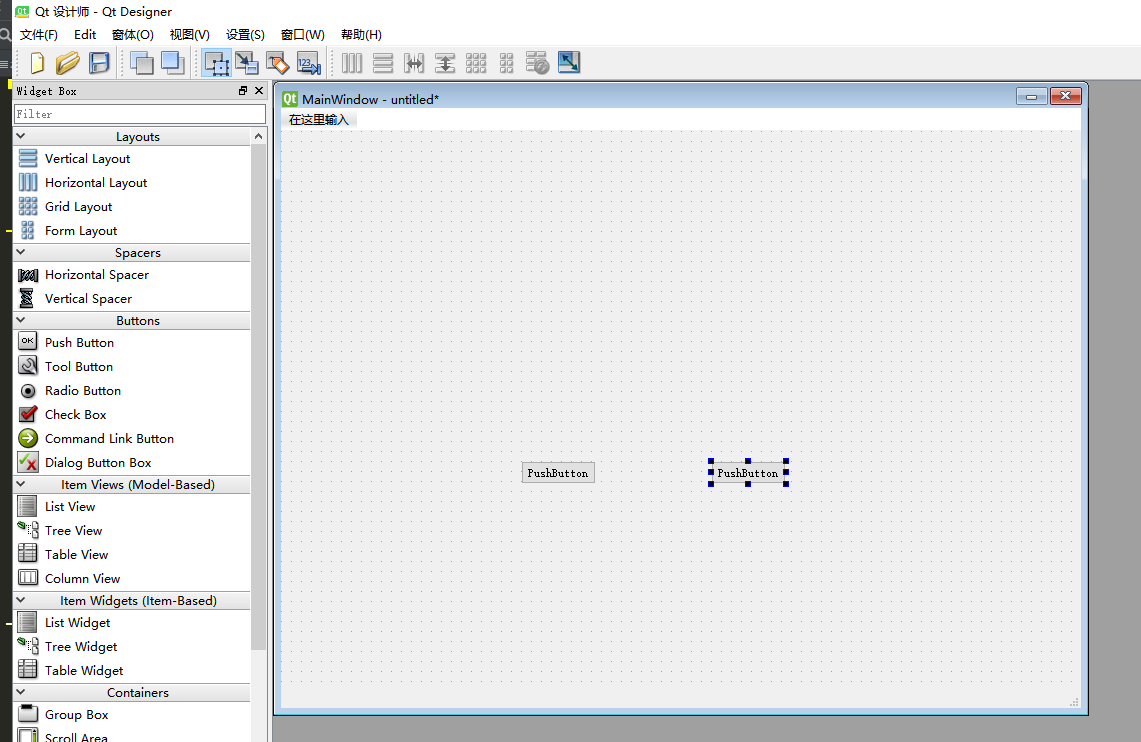Collapse the Buttons category

(x=21, y=320)
